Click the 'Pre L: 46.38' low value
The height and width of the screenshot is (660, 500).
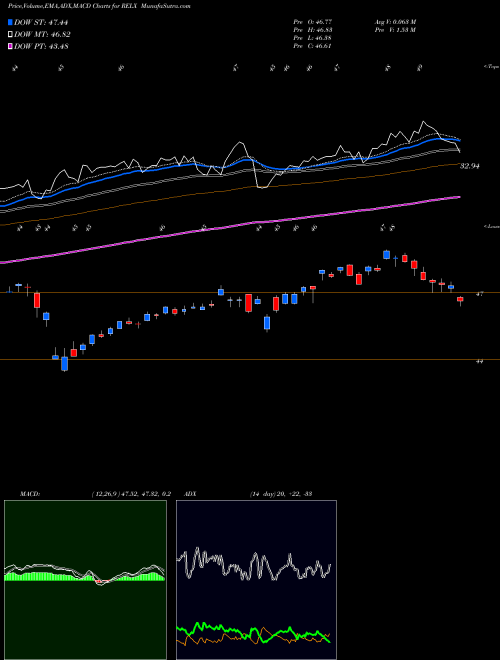click(x=313, y=38)
